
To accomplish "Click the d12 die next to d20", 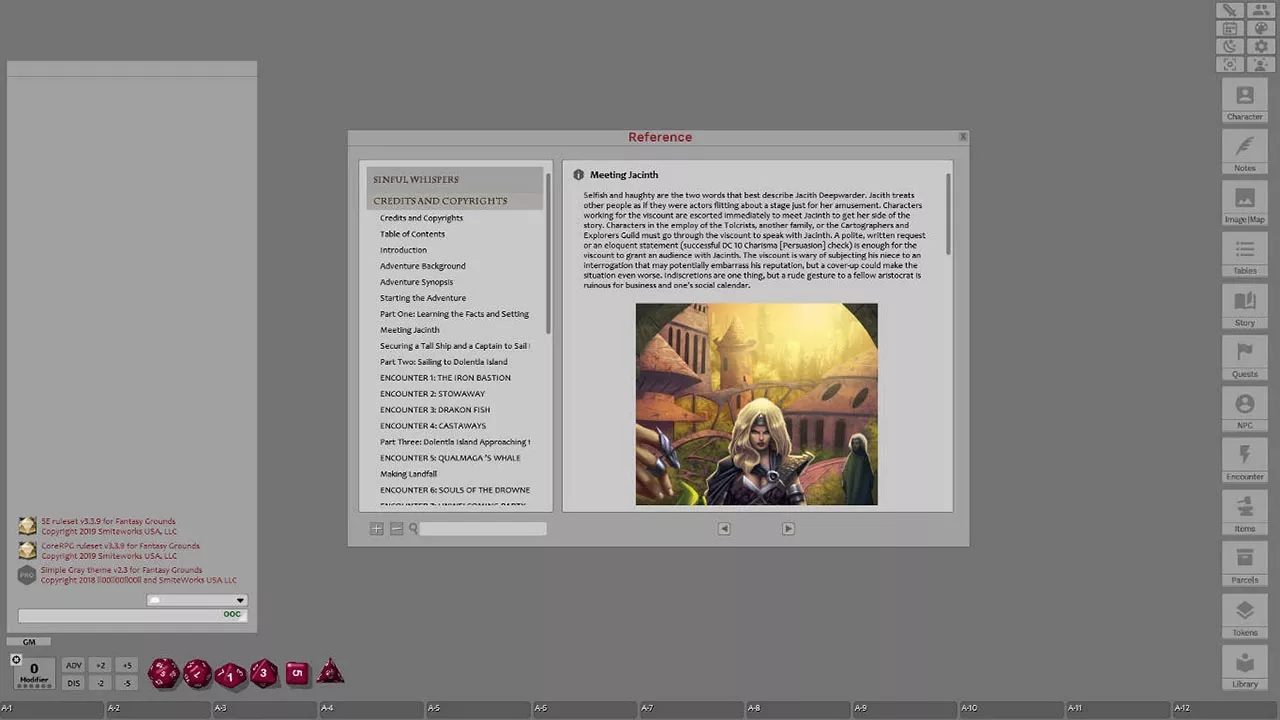I will pyautogui.click(x=197, y=673).
